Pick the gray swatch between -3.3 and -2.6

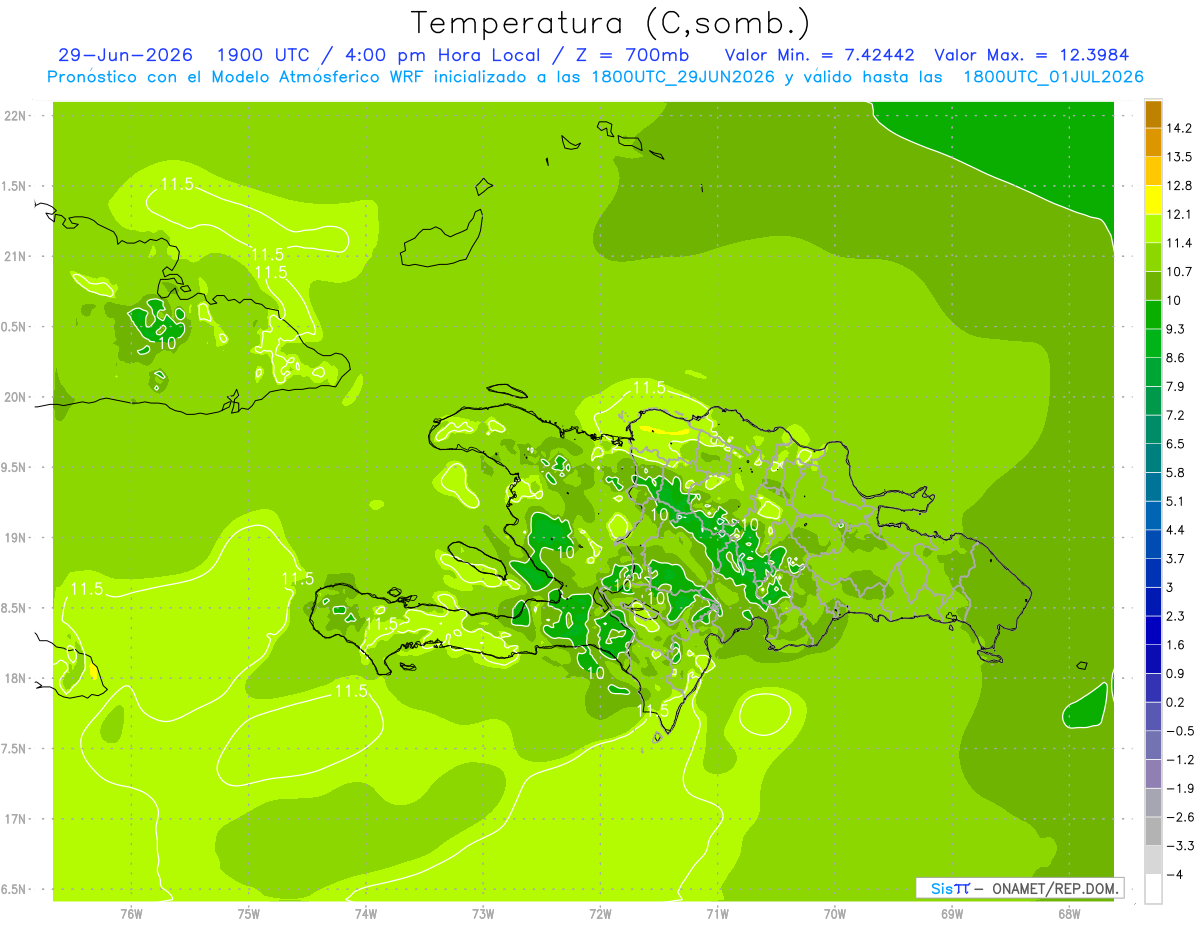[x=1153, y=830]
